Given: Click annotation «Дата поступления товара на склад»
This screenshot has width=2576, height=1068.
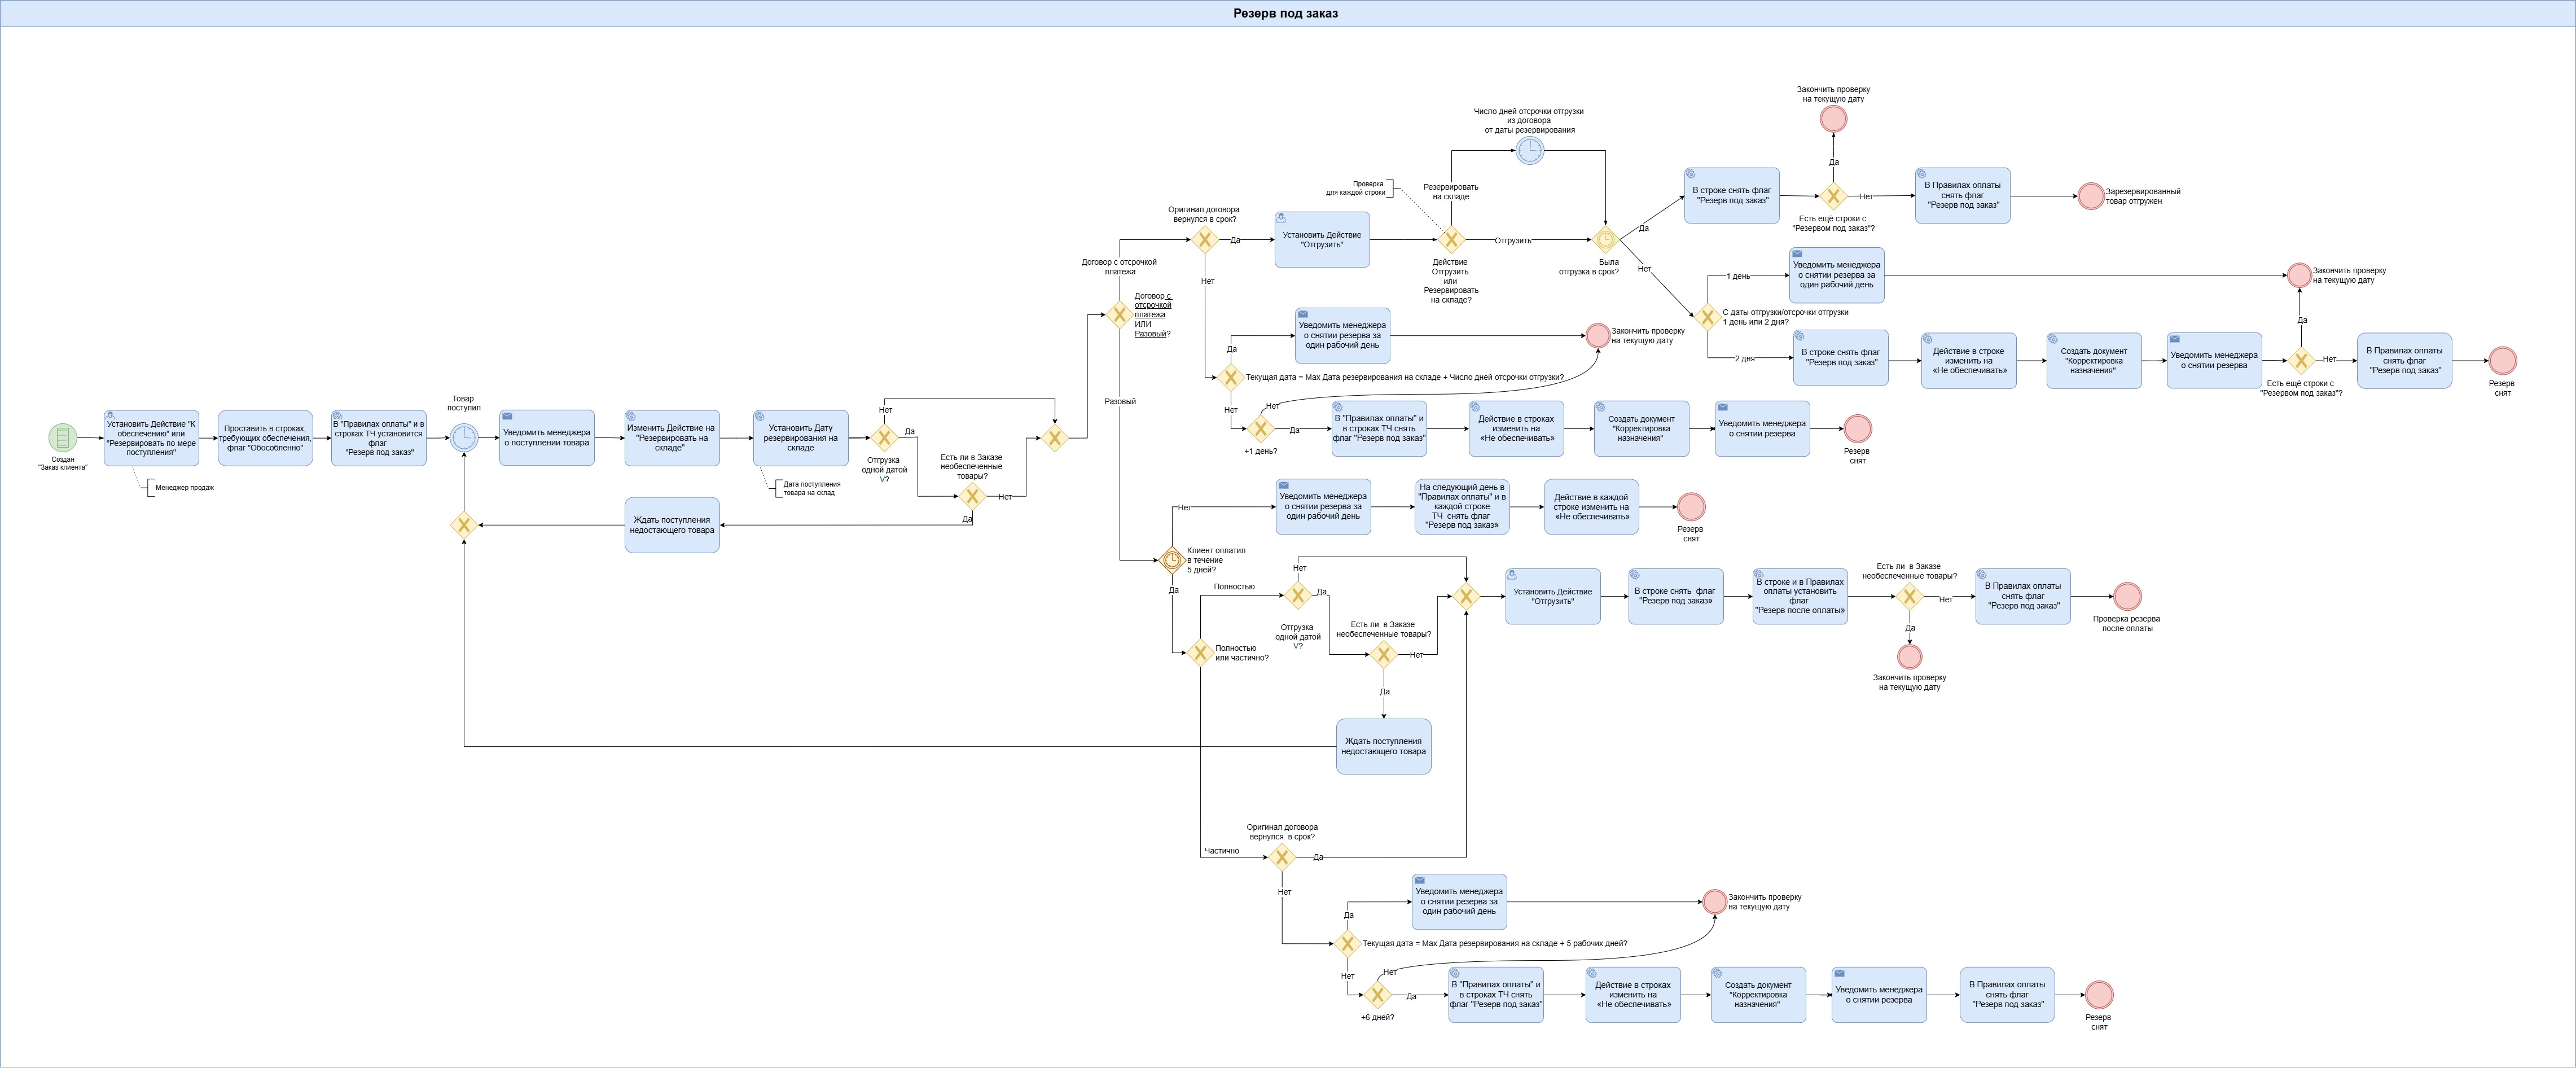Looking at the screenshot, I should click(x=810, y=488).
